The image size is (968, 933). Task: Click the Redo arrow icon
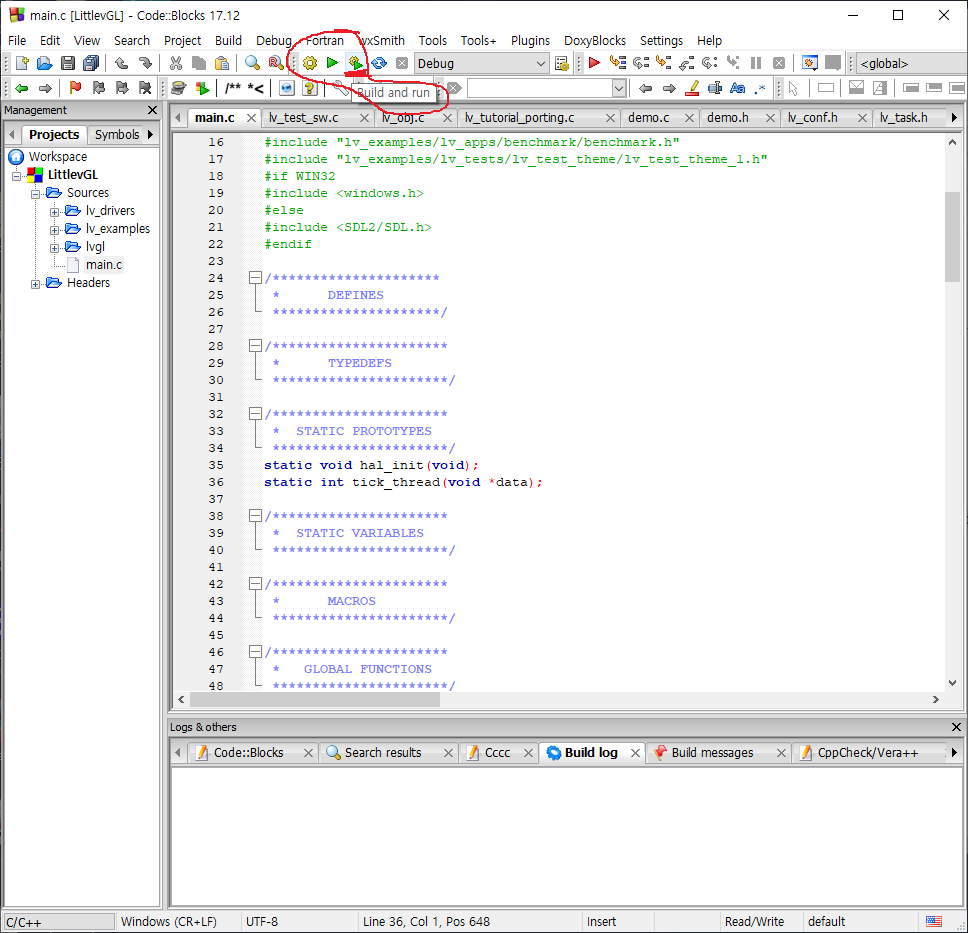point(145,63)
